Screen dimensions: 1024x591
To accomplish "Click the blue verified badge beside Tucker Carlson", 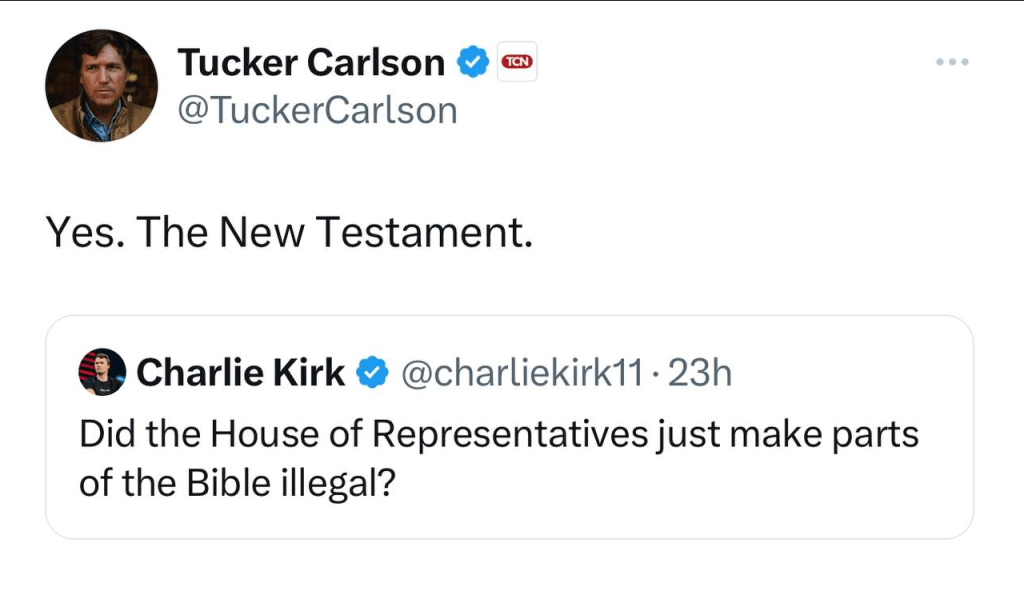I will (x=472, y=63).
